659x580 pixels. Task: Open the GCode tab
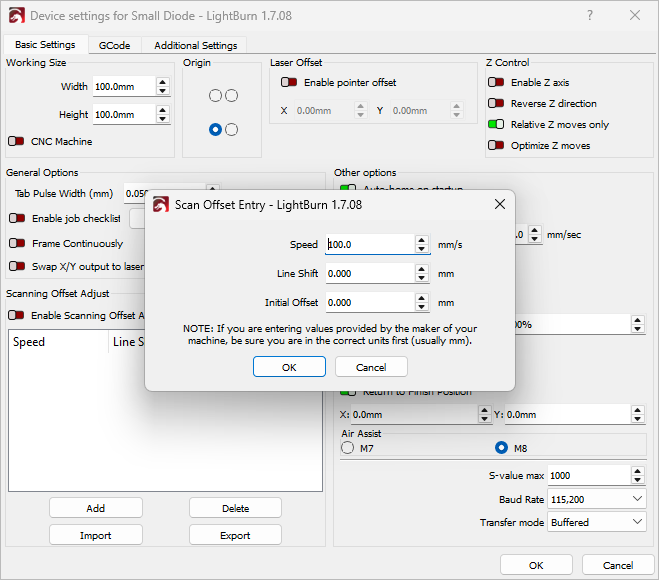pyautogui.click(x=114, y=45)
